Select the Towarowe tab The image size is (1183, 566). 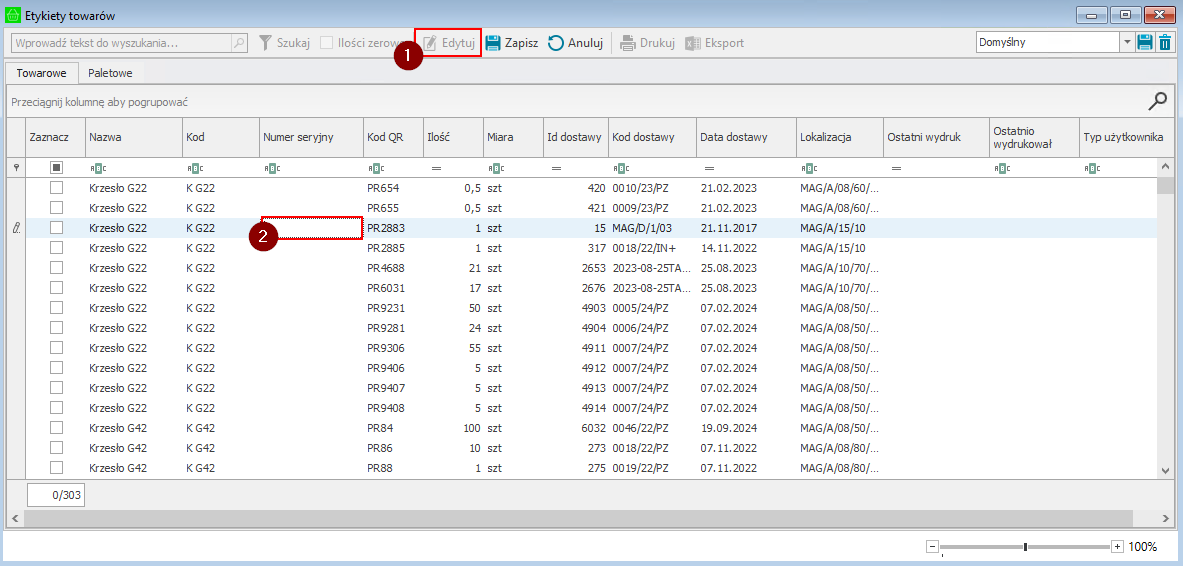pyautogui.click(x=41, y=73)
